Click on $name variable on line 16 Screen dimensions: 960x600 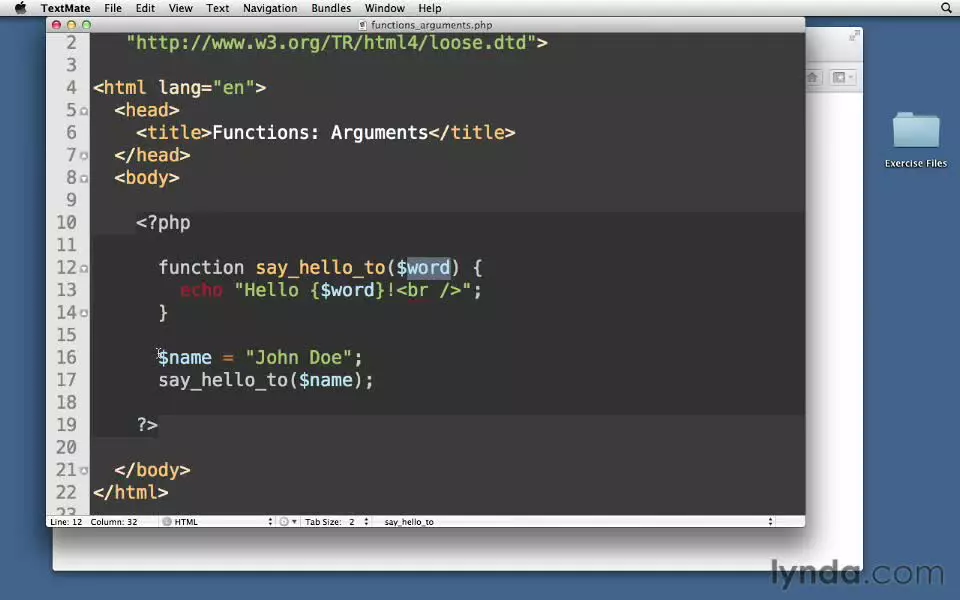point(185,358)
